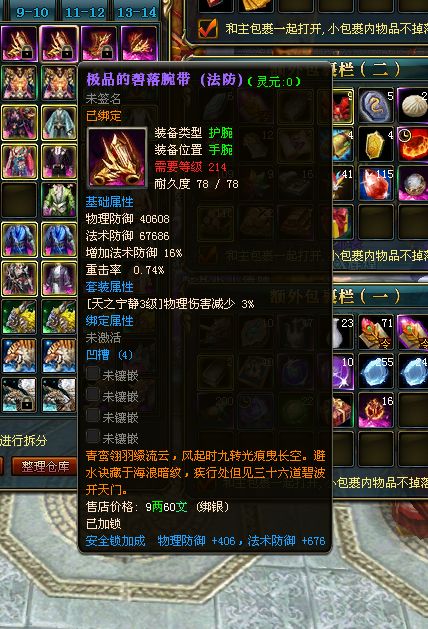
Task: Click the flame emblem item count 16
Action: [376, 410]
